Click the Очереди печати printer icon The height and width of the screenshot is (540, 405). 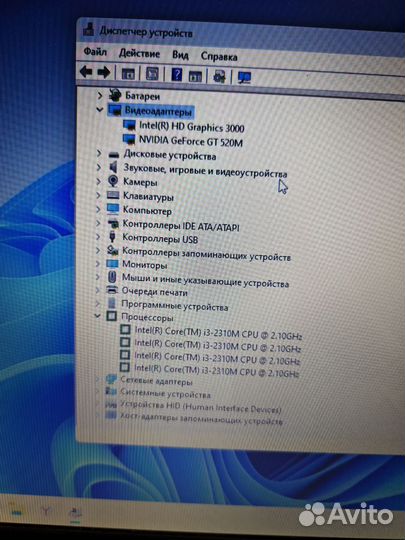click(x=112, y=290)
